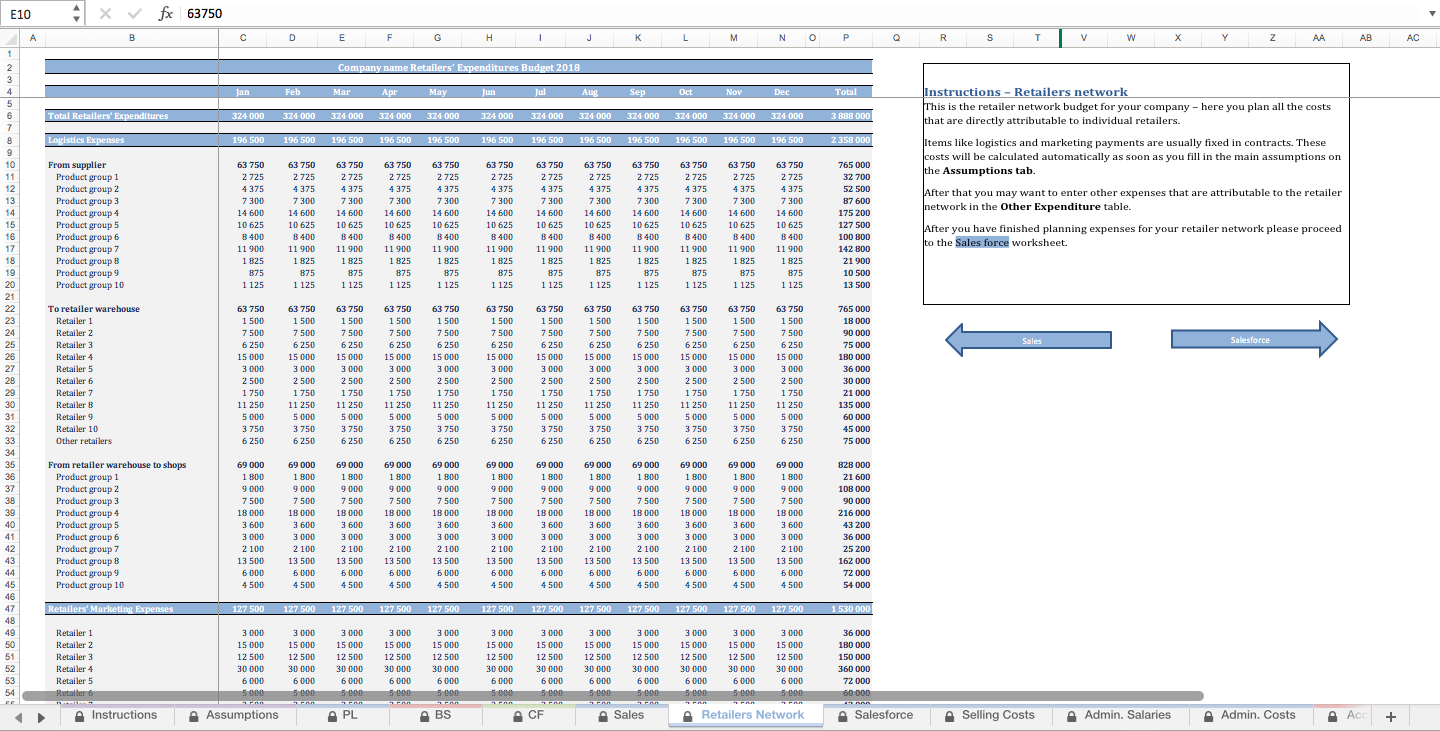Select column AC via its header
The image size is (1440, 731).
1413,38
